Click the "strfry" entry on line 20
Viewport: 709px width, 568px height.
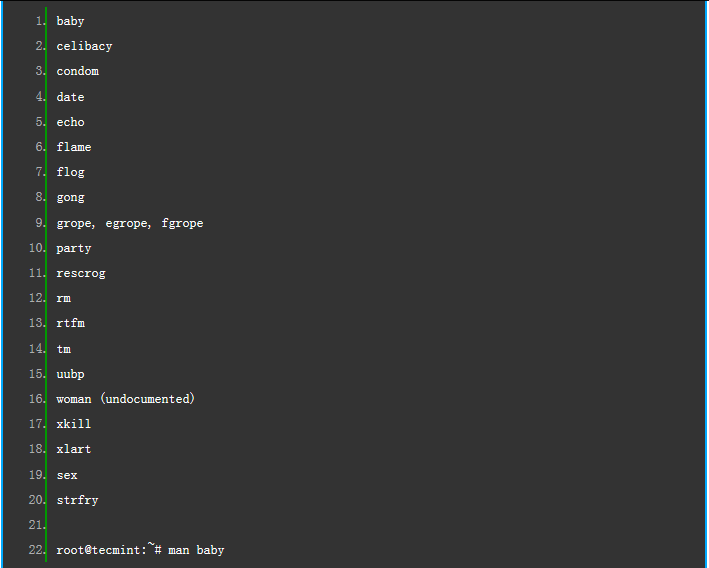click(77, 500)
